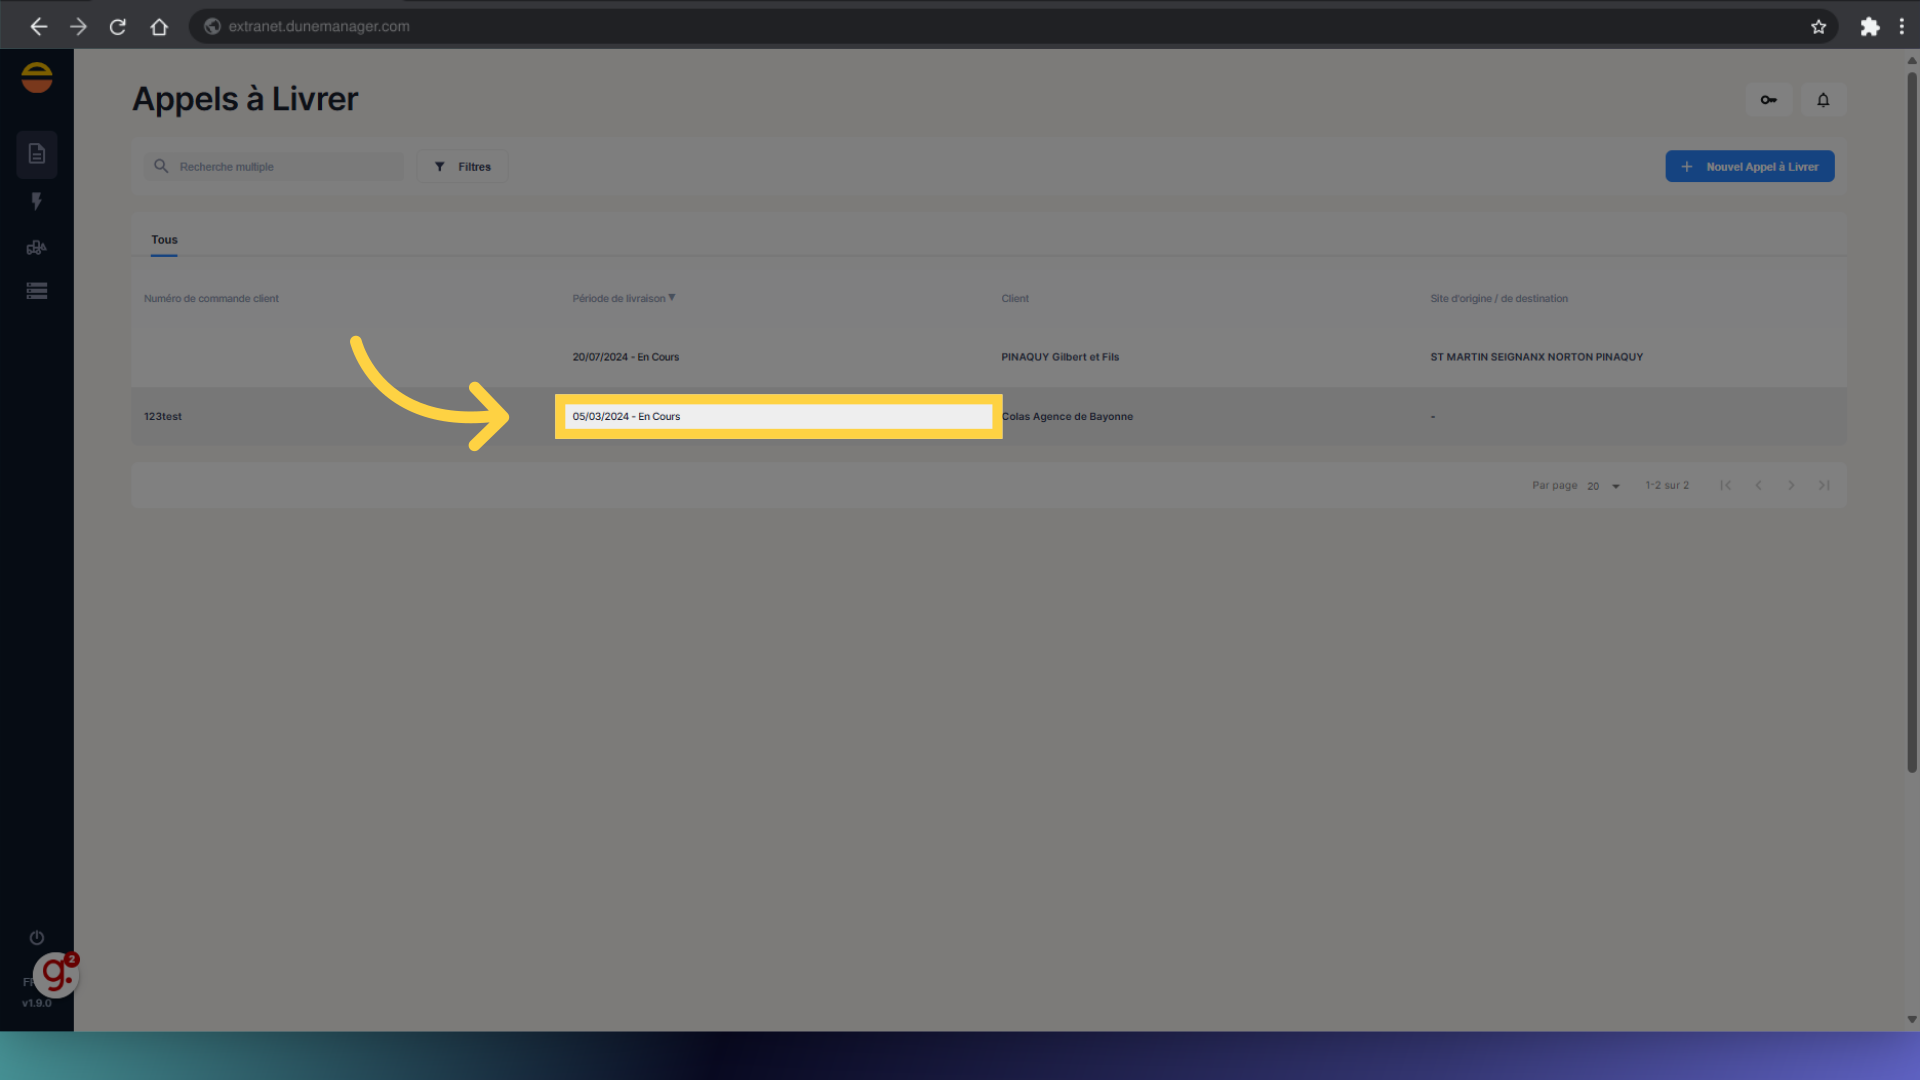Click the page vertical scrollbar
Viewport: 1920px width, 1080px height.
tap(1911, 420)
